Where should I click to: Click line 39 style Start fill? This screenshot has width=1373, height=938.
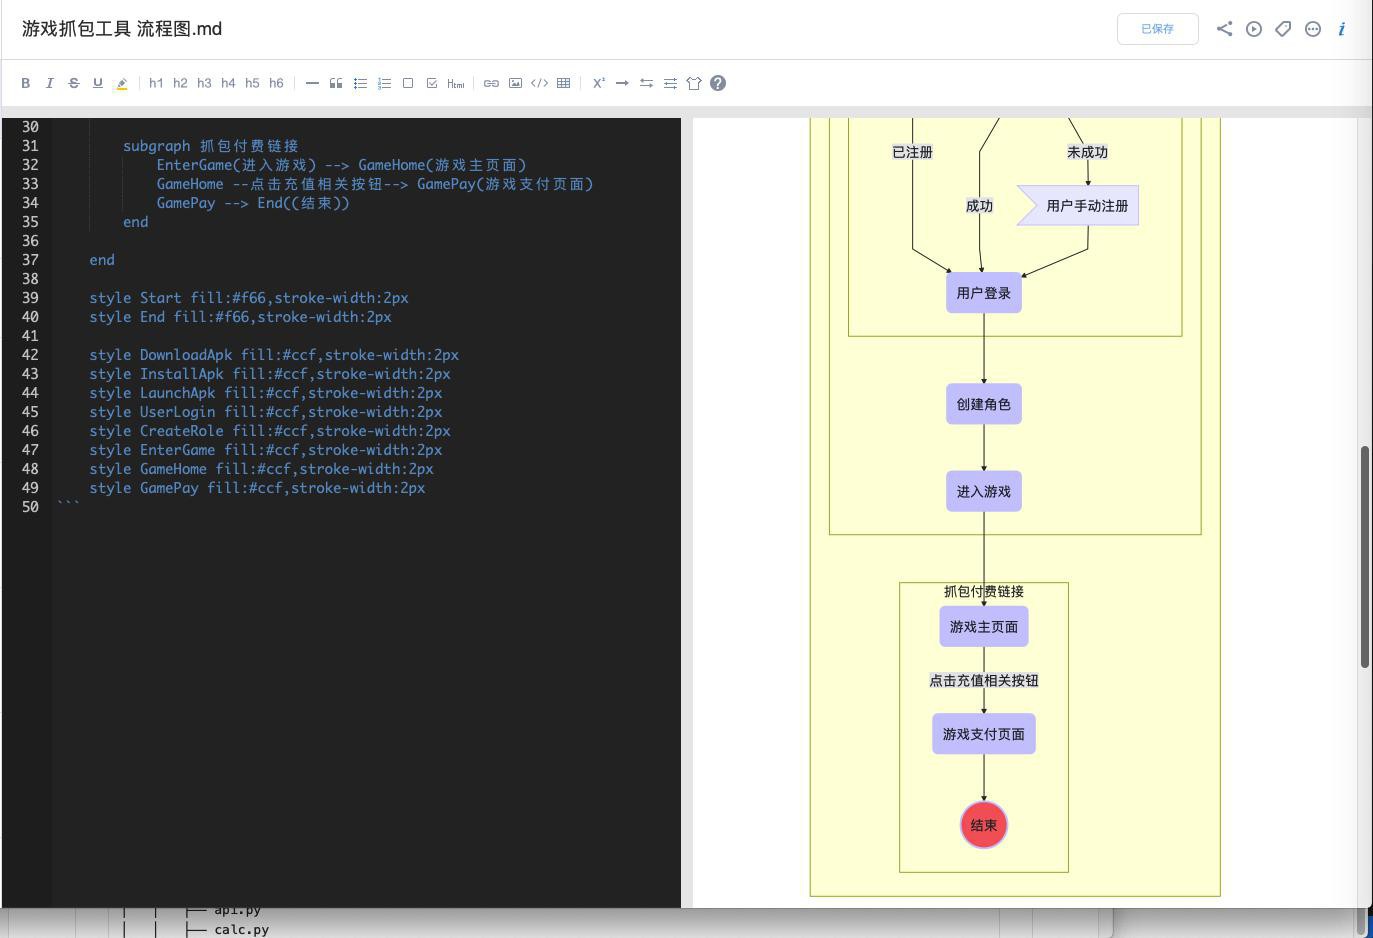(249, 298)
